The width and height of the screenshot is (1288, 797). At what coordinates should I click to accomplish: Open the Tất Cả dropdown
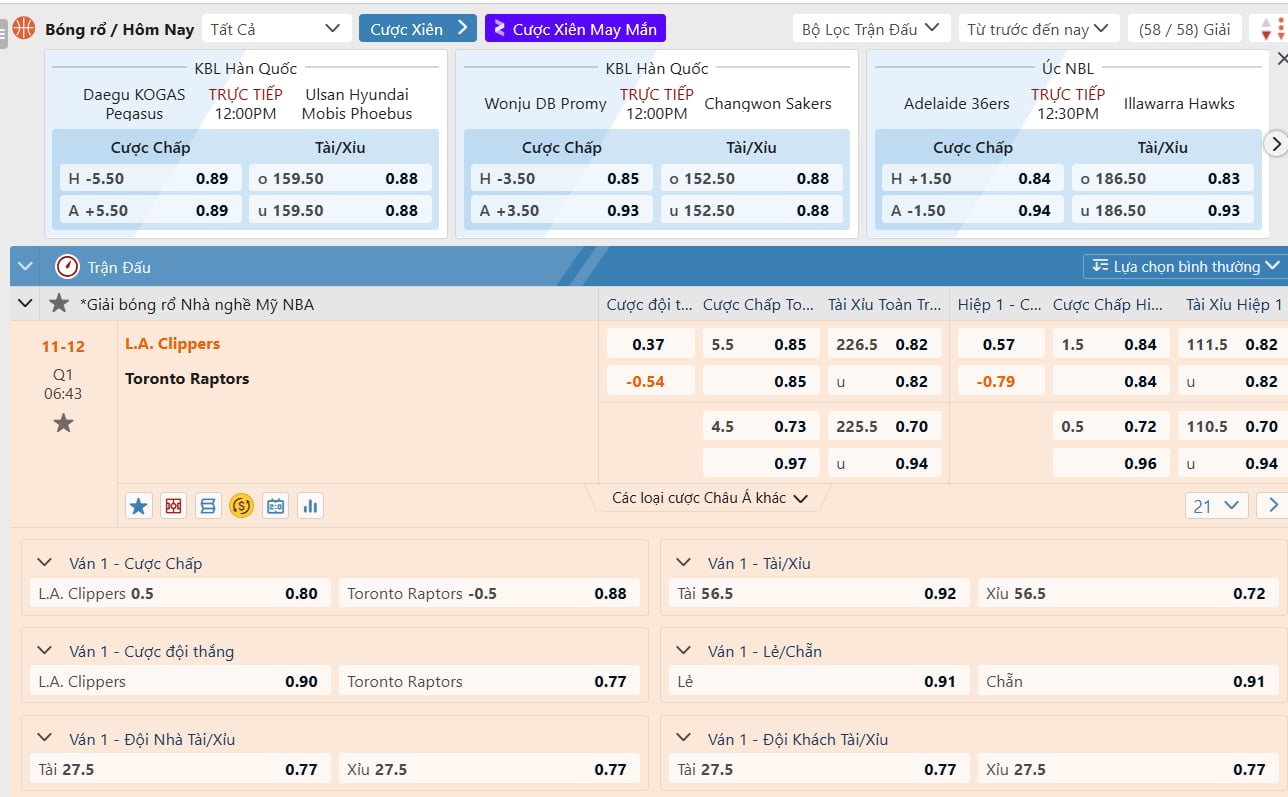click(x=276, y=29)
